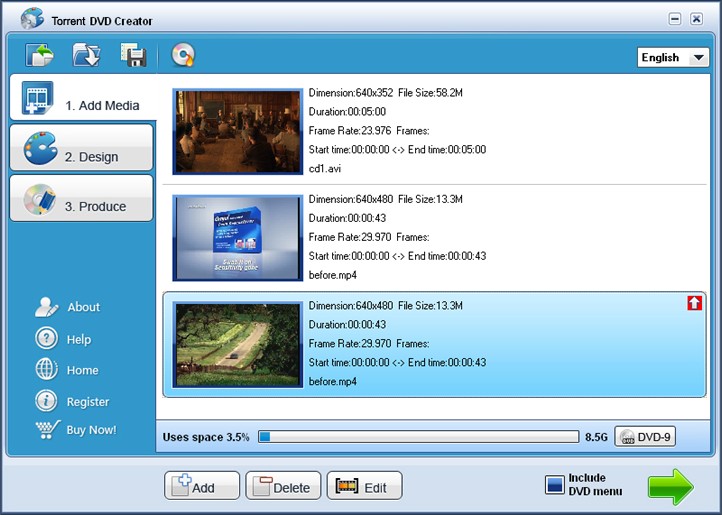This screenshot has height=515, width=722.
Task: Click Frame Rate:23.976 text
Action: click(349, 131)
